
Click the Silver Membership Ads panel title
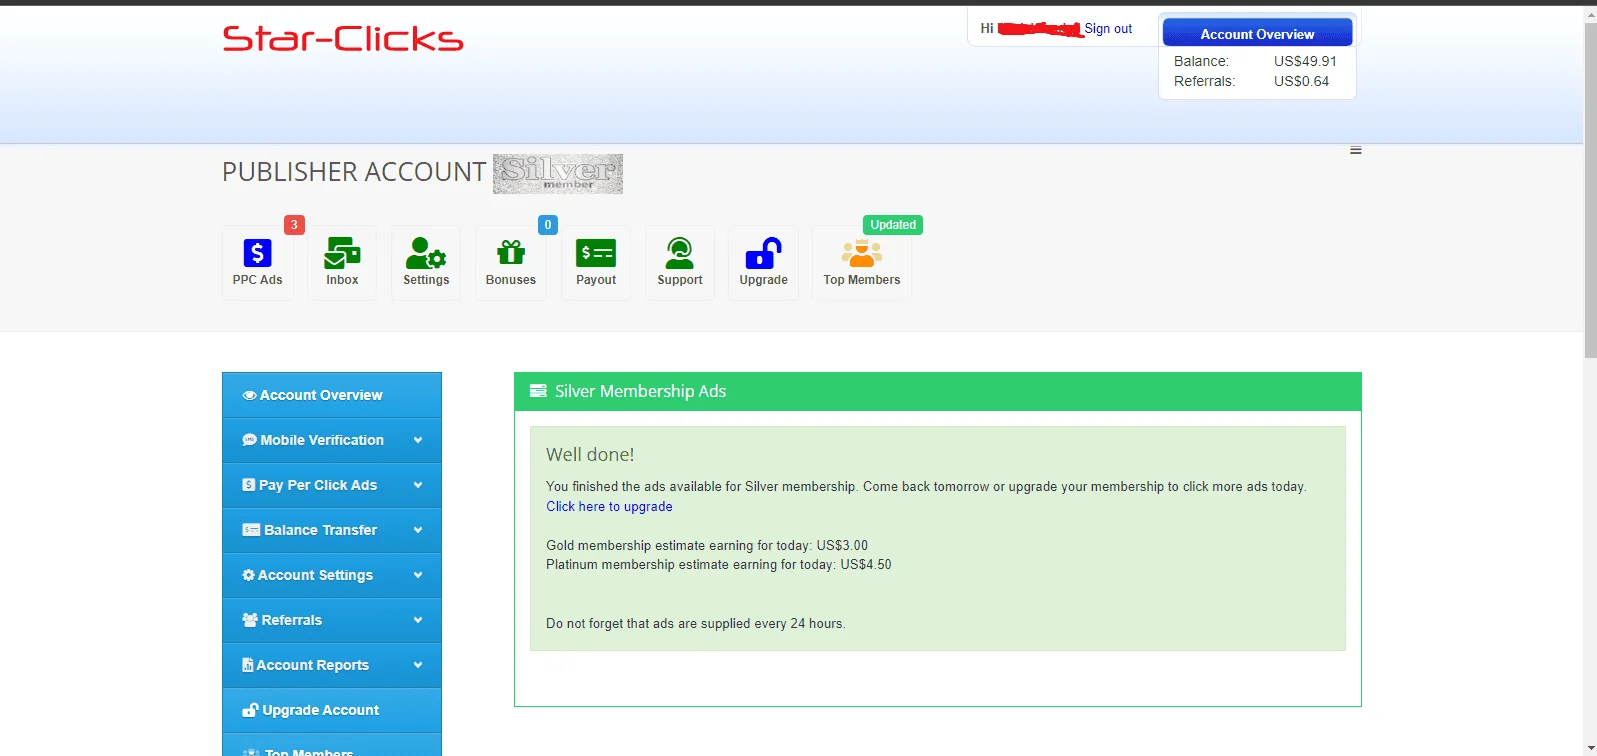click(640, 391)
